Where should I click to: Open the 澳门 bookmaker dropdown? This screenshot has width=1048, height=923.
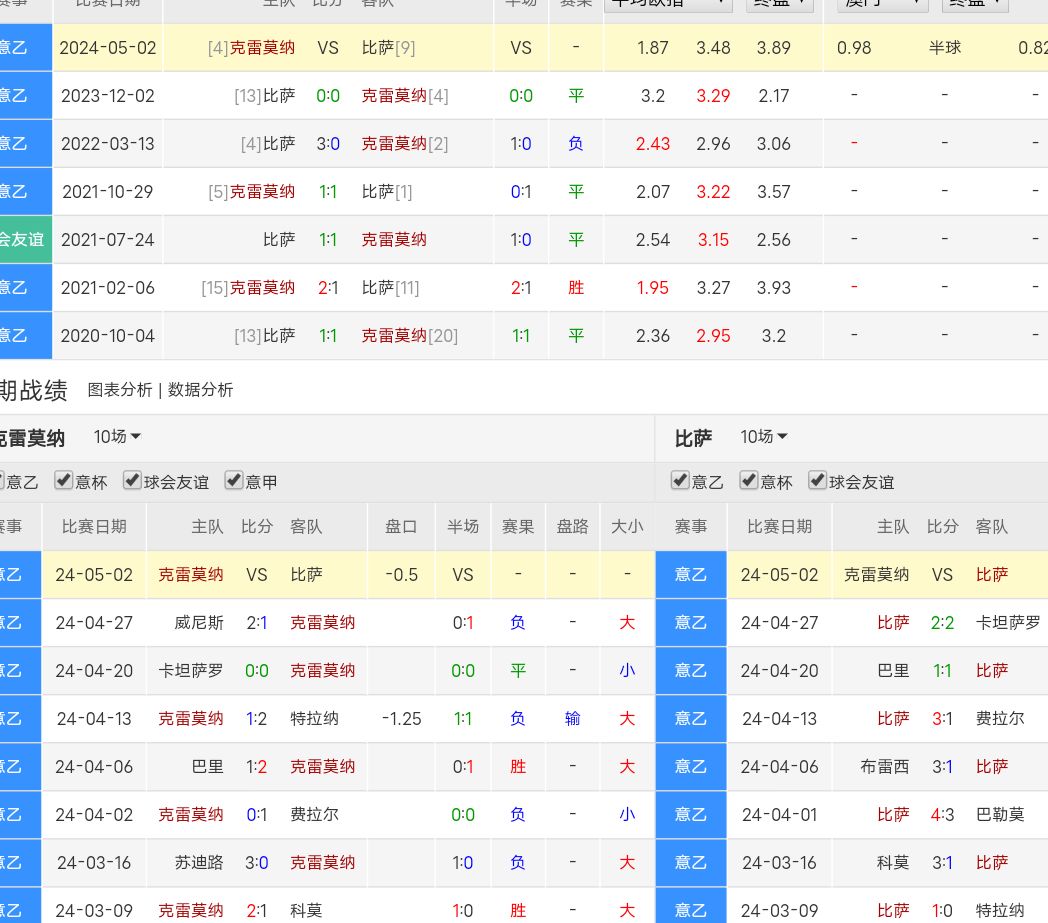pyautogui.click(x=883, y=3)
